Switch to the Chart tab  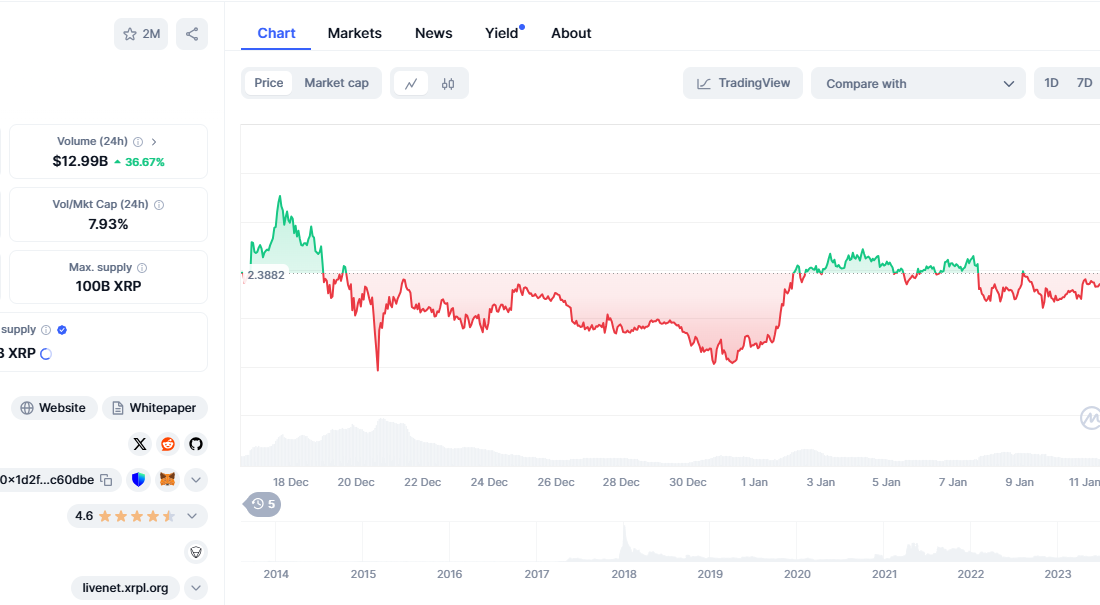(x=276, y=33)
